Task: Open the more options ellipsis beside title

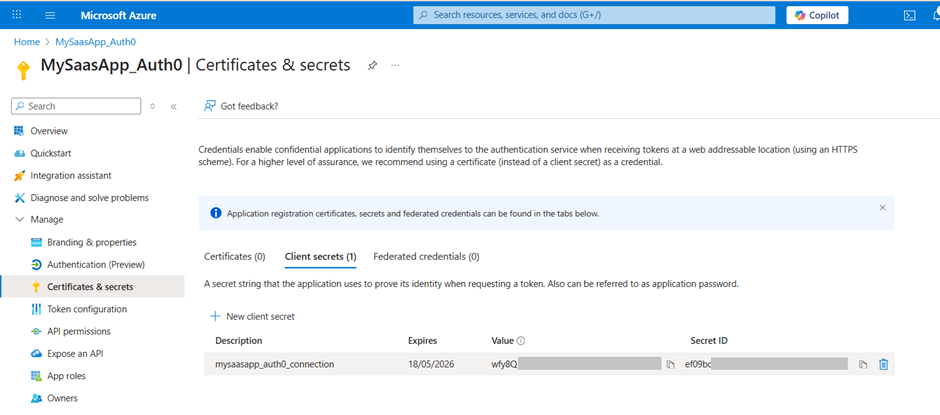Action: [395, 66]
